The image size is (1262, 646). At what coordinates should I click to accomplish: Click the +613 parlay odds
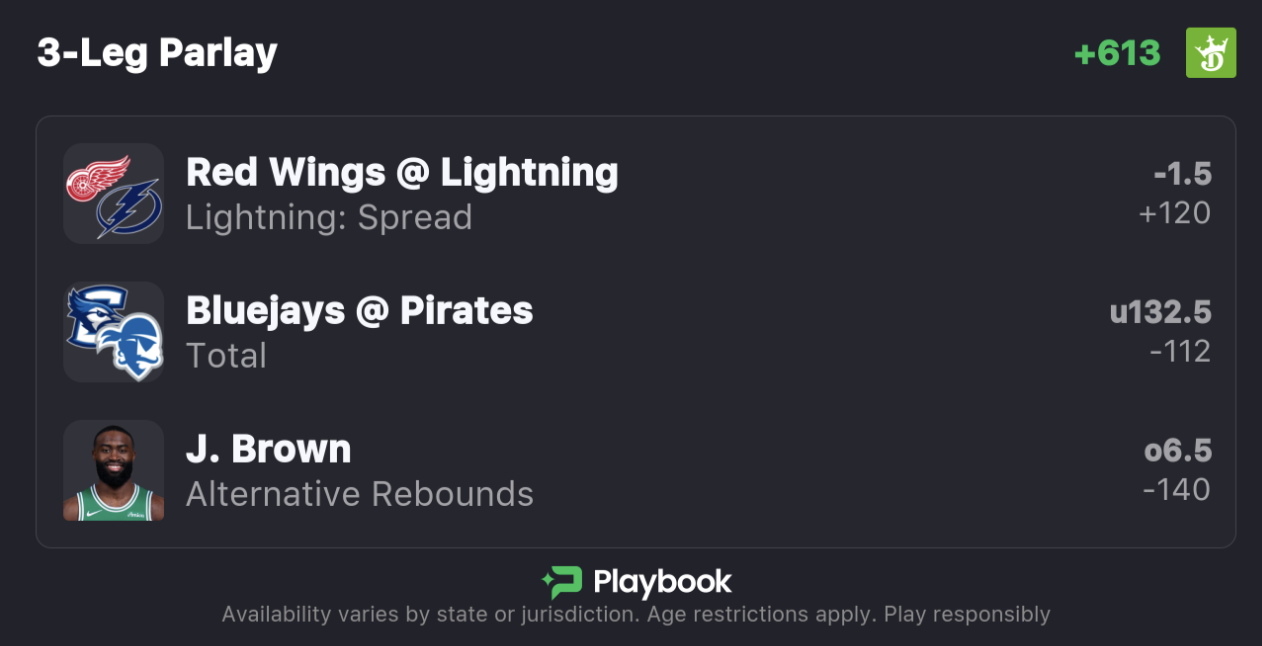(1117, 53)
